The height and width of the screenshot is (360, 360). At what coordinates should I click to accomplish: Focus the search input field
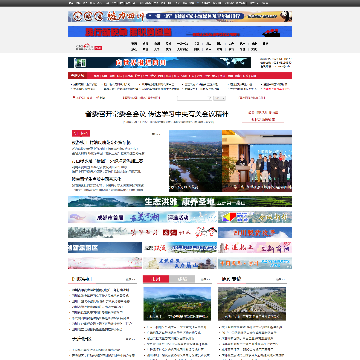click(195, 98)
